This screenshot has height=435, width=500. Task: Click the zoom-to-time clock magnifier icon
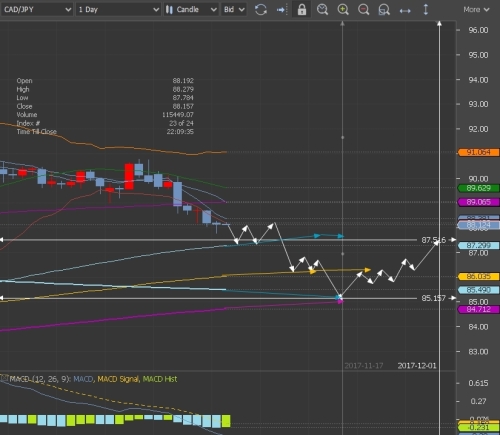tap(322, 10)
